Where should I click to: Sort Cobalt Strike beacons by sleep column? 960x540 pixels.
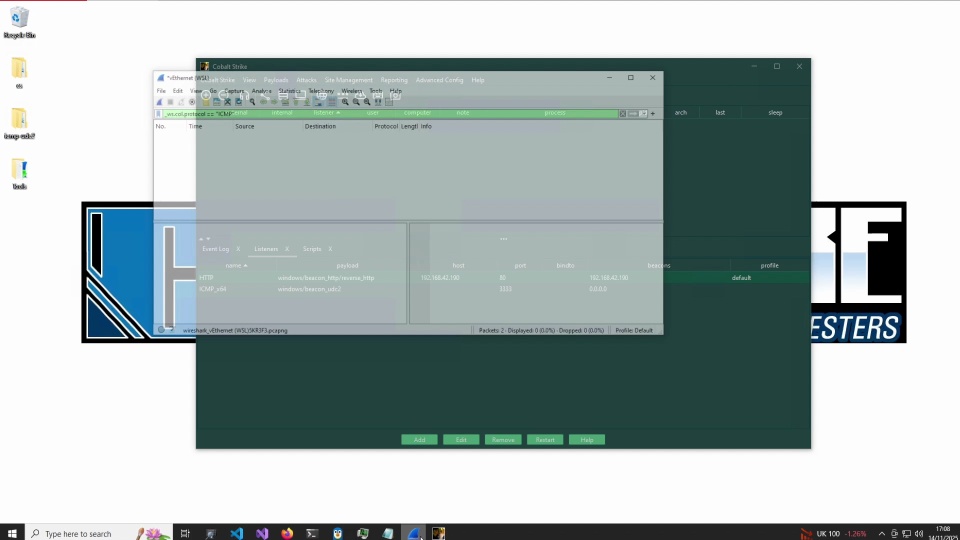click(775, 113)
